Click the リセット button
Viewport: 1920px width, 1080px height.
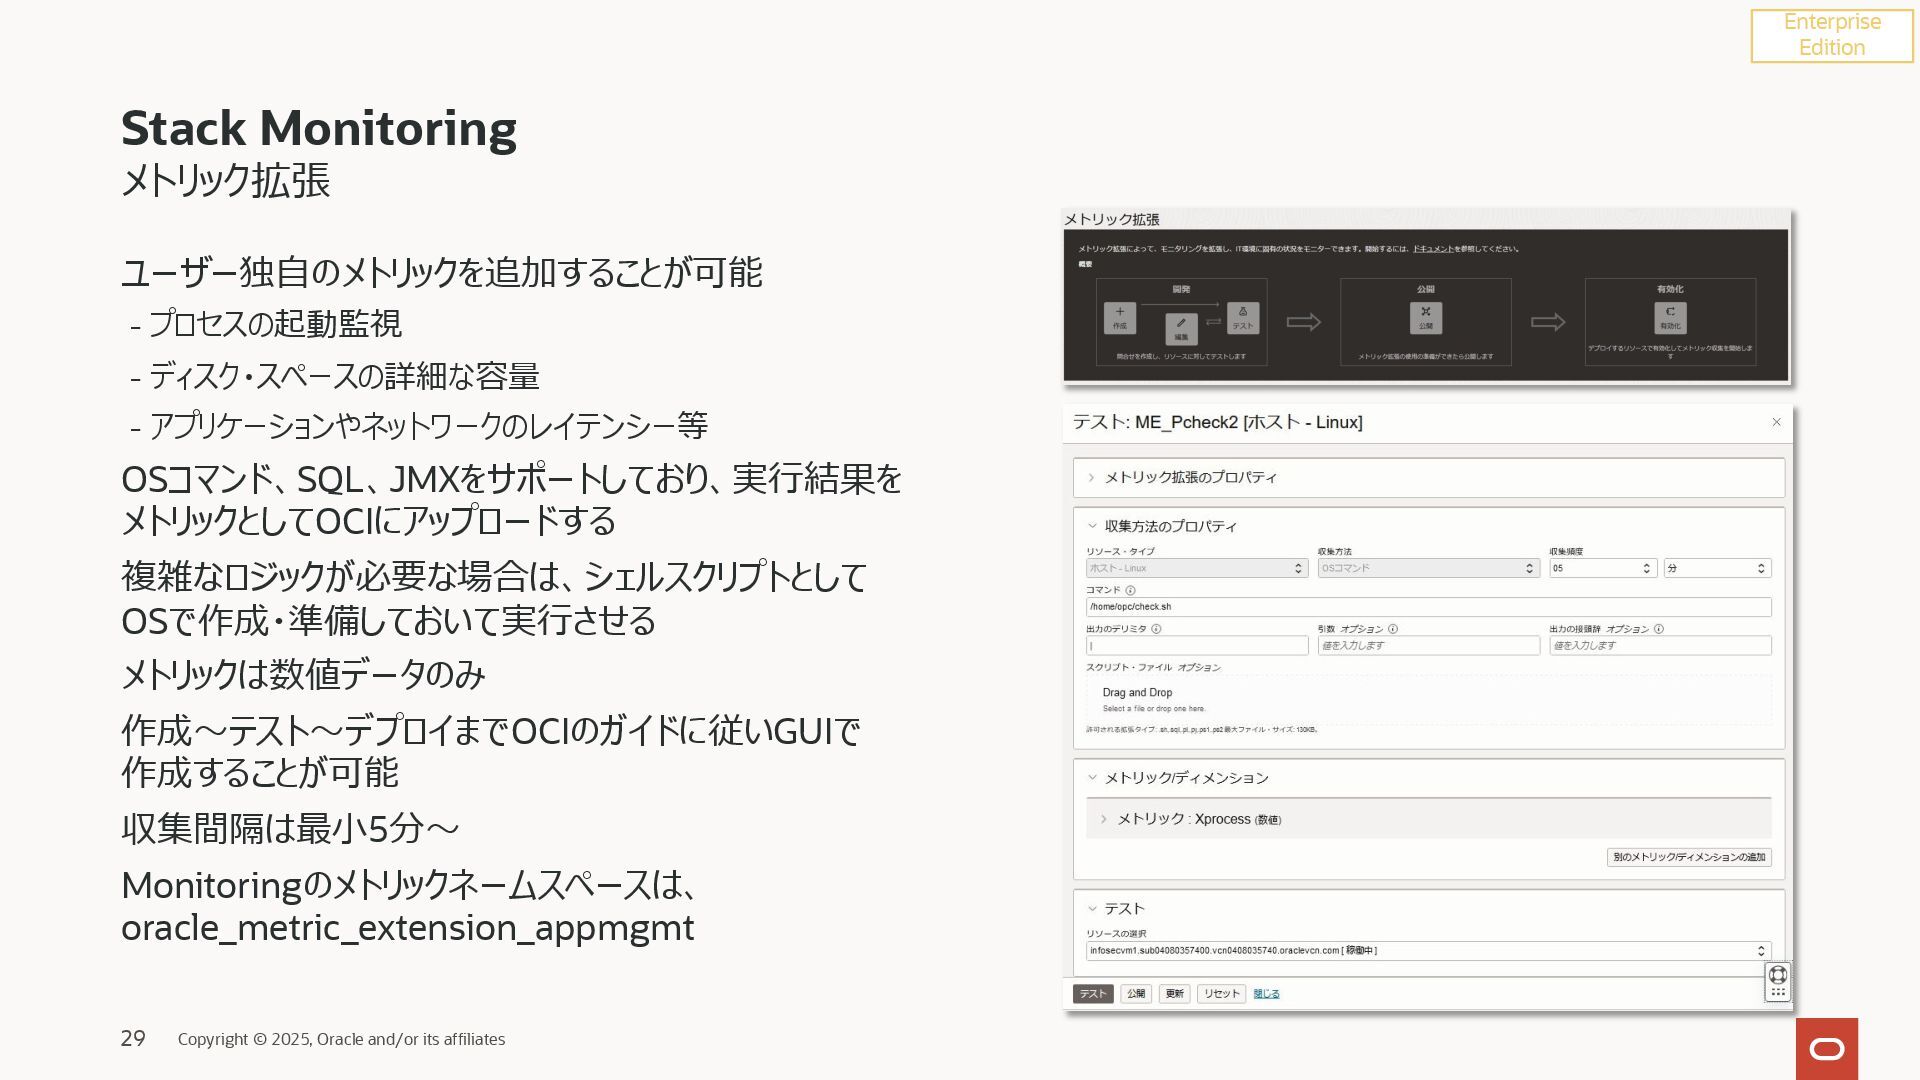1221,994
